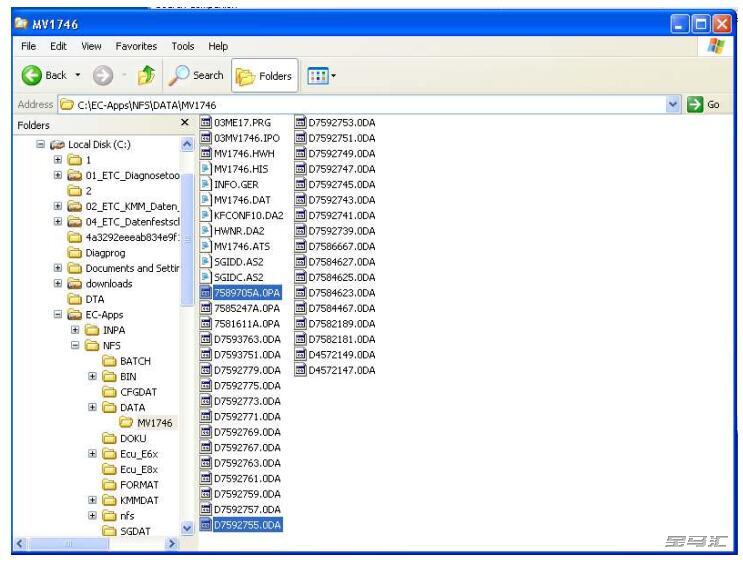Collapse the NFS folder node
This screenshot has height=564, width=743.
tap(75, 346)
